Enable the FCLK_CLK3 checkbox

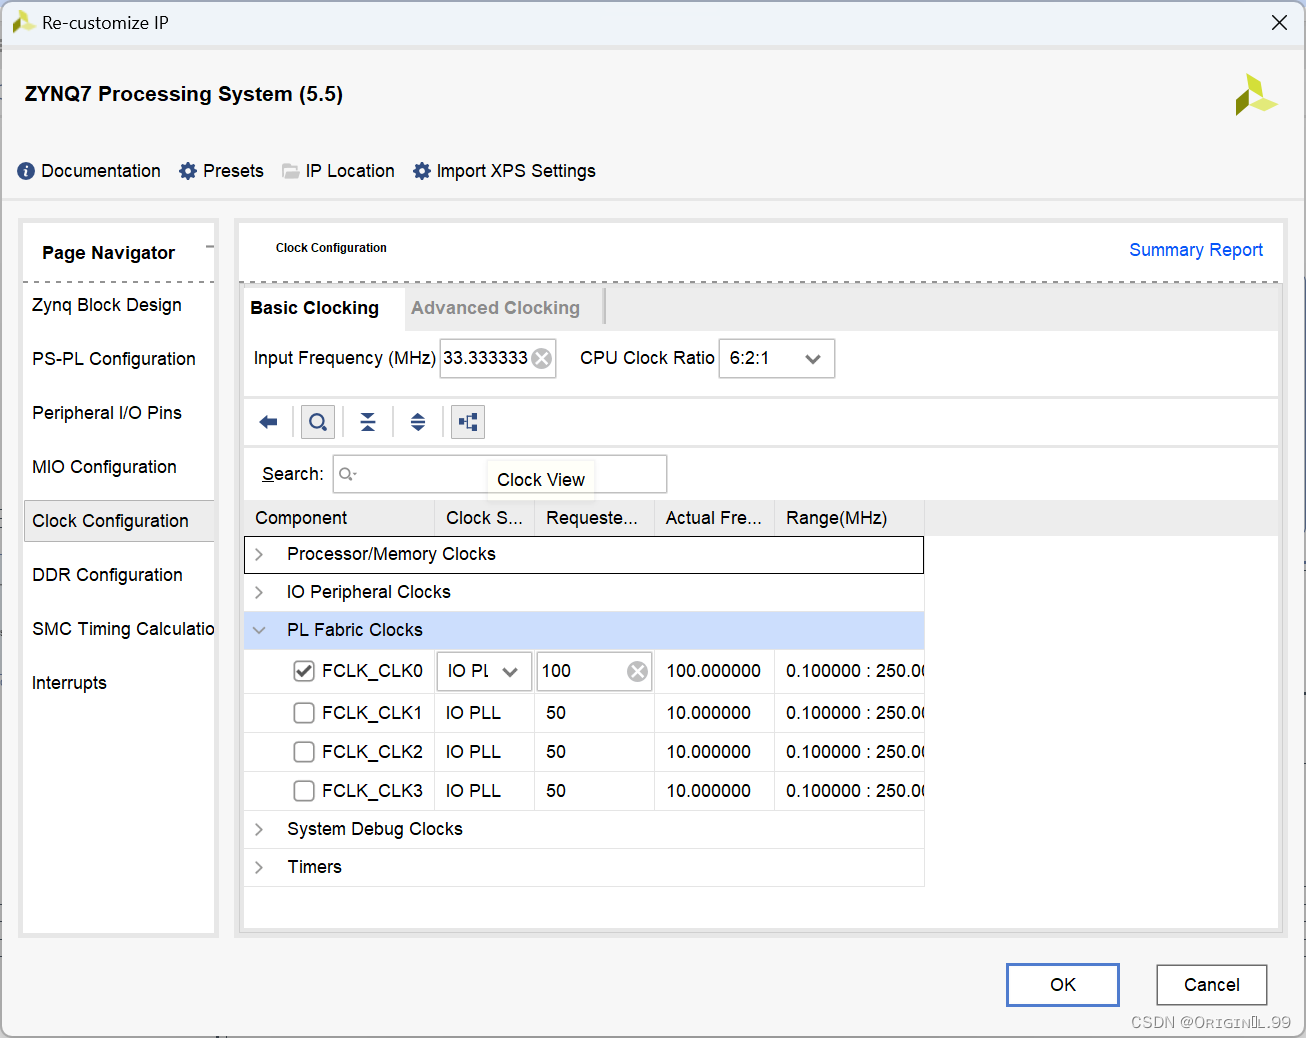point(304,791)
